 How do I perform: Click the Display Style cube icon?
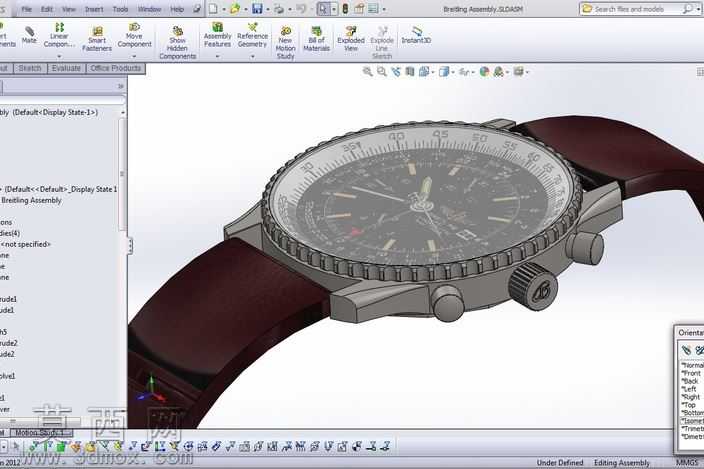click(x=444, y=72)
